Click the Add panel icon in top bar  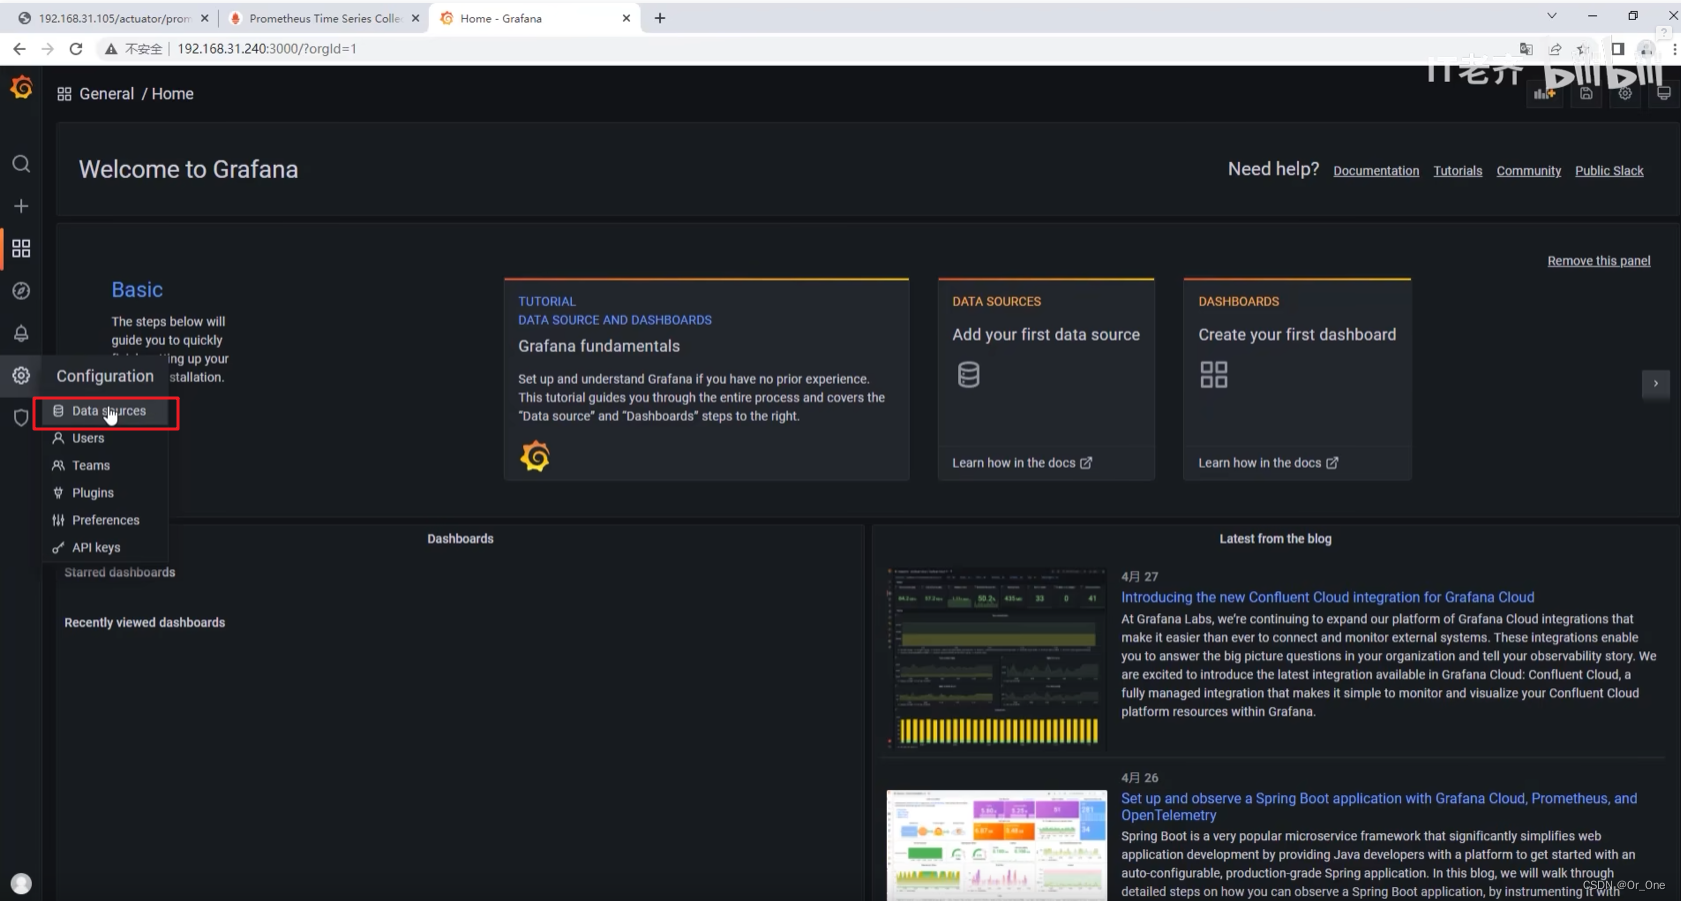tap(1545, 94)
